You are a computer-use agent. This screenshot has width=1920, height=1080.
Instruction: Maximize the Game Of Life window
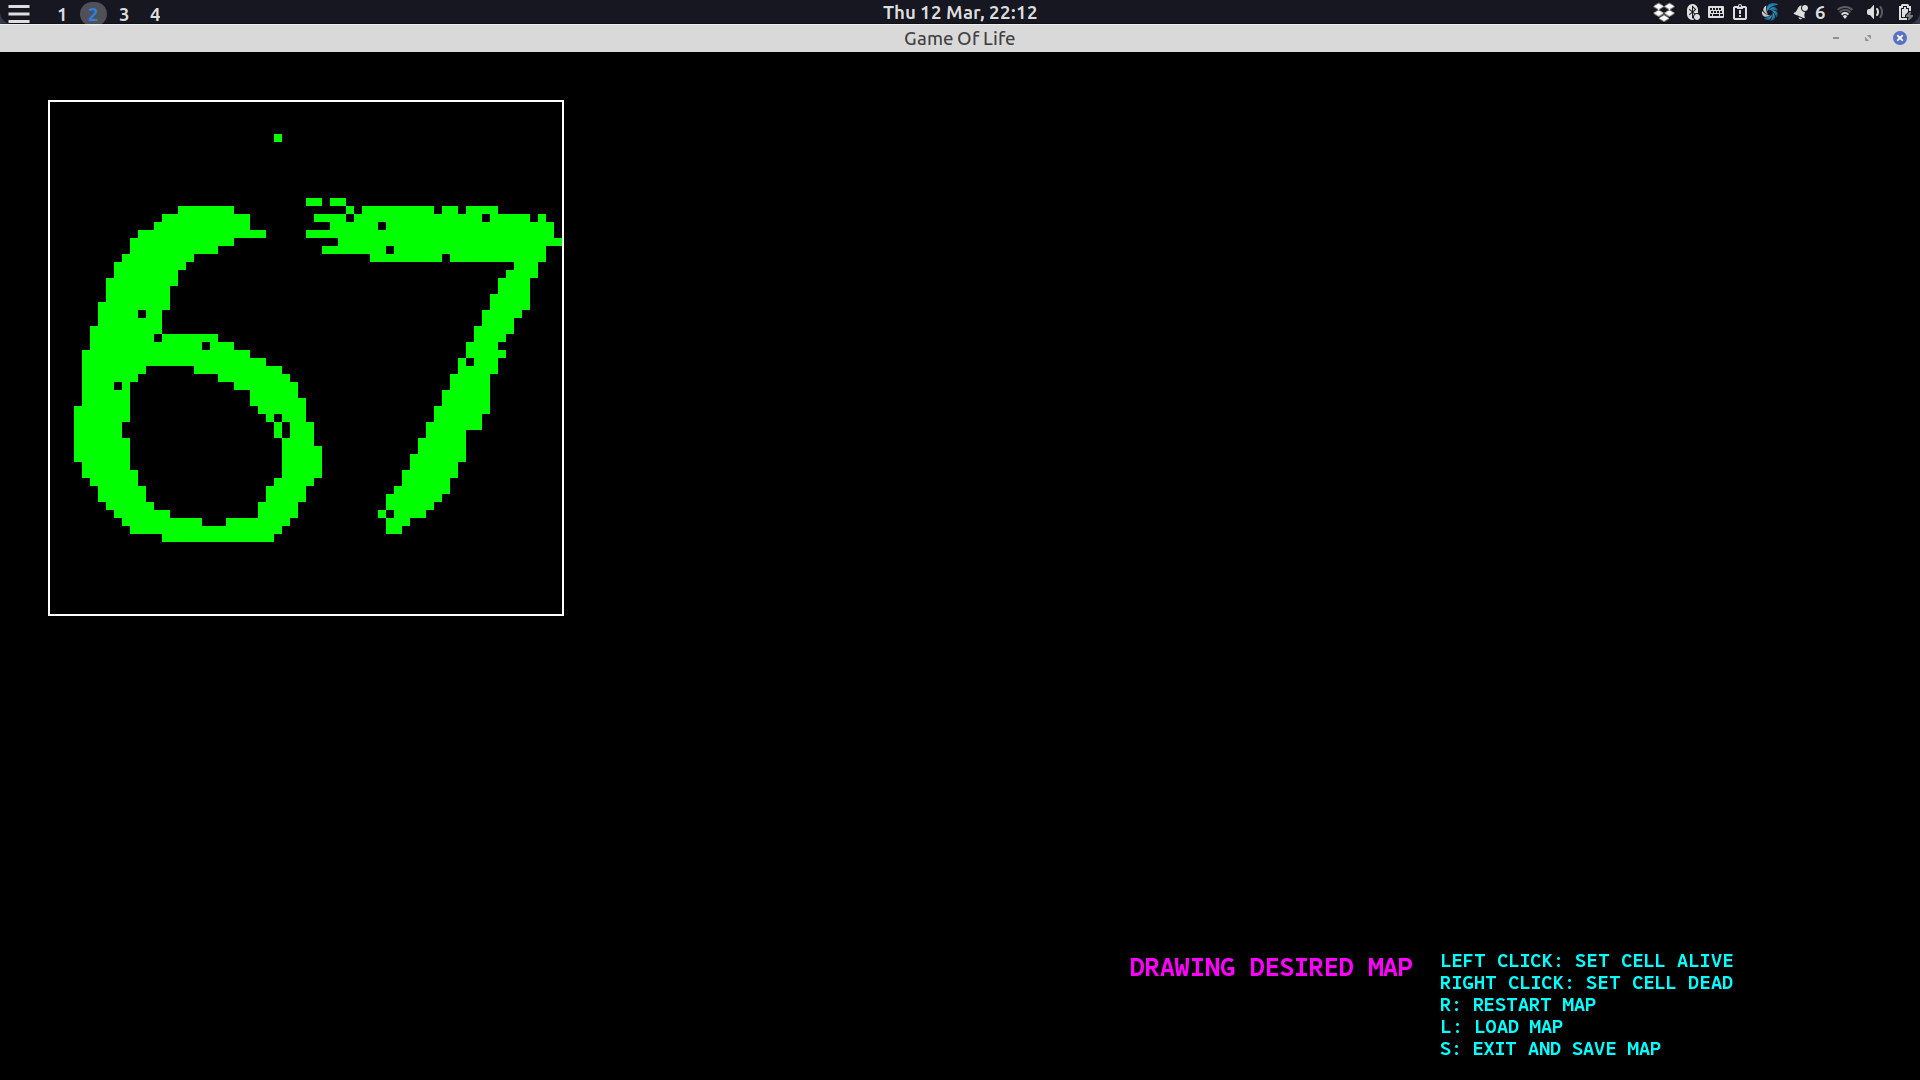[1868, 38]
